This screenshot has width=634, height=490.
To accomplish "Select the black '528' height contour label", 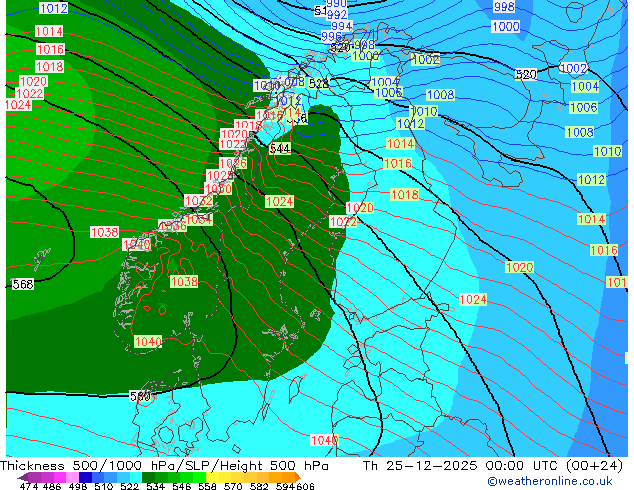I will pos(319,84).
